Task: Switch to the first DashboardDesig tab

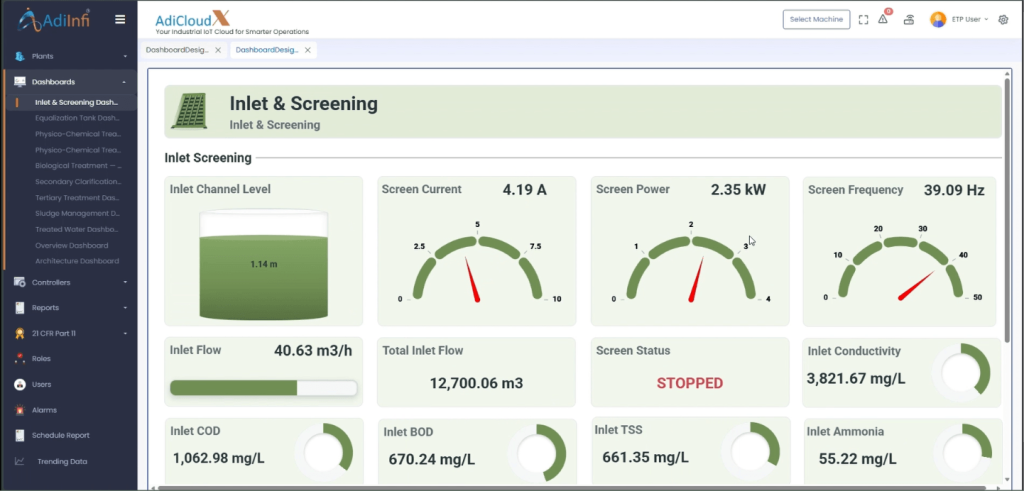Action: coord(177,50)
